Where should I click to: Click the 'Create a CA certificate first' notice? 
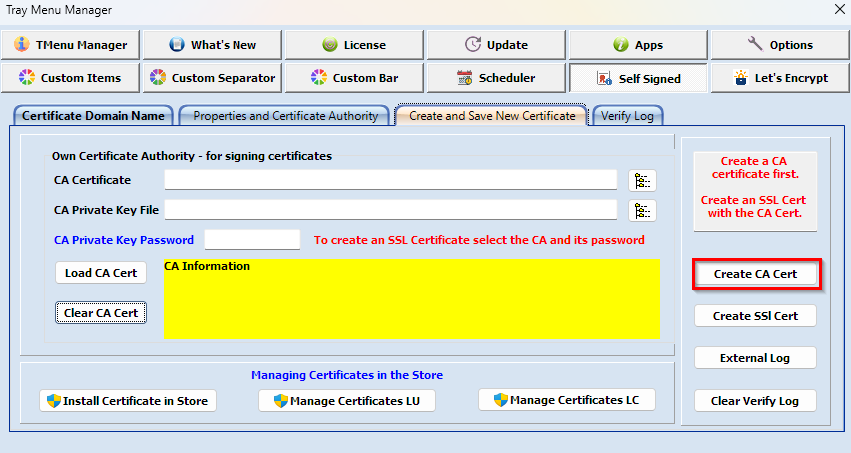click(755, 192)
